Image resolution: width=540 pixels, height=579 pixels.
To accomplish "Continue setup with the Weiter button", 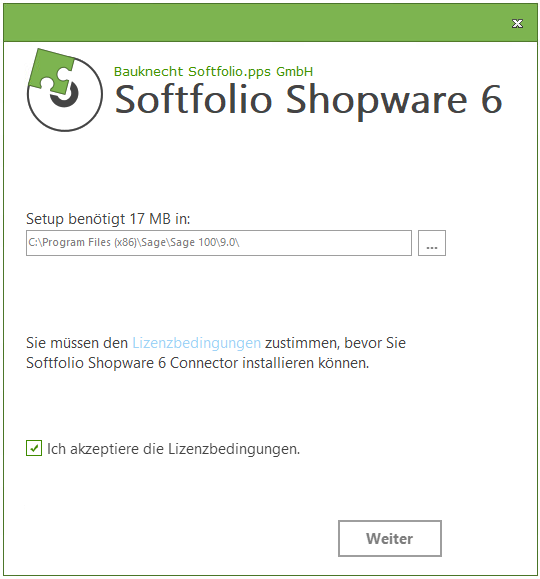I will pos(390,538).
